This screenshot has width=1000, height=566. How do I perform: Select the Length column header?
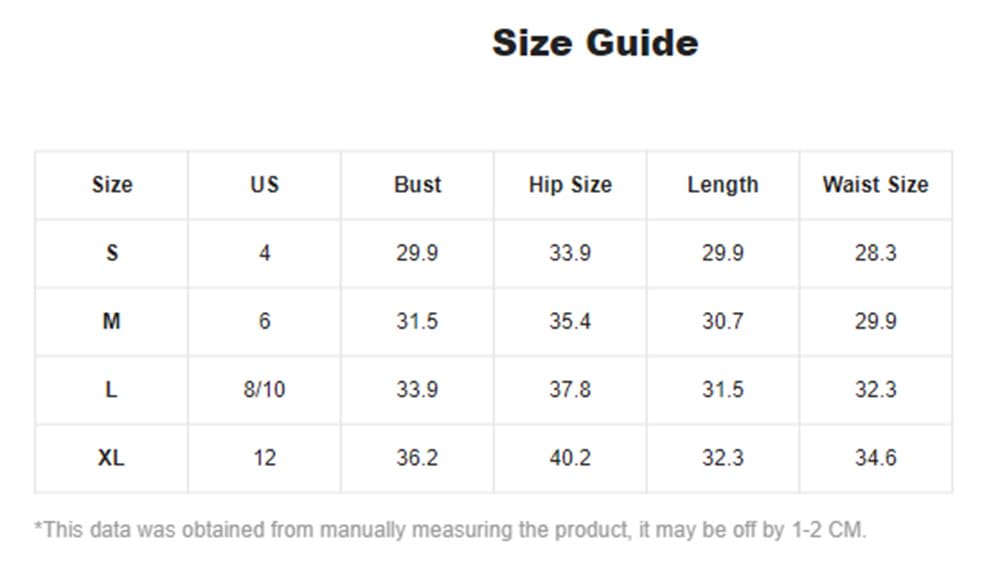pos(723,185)
